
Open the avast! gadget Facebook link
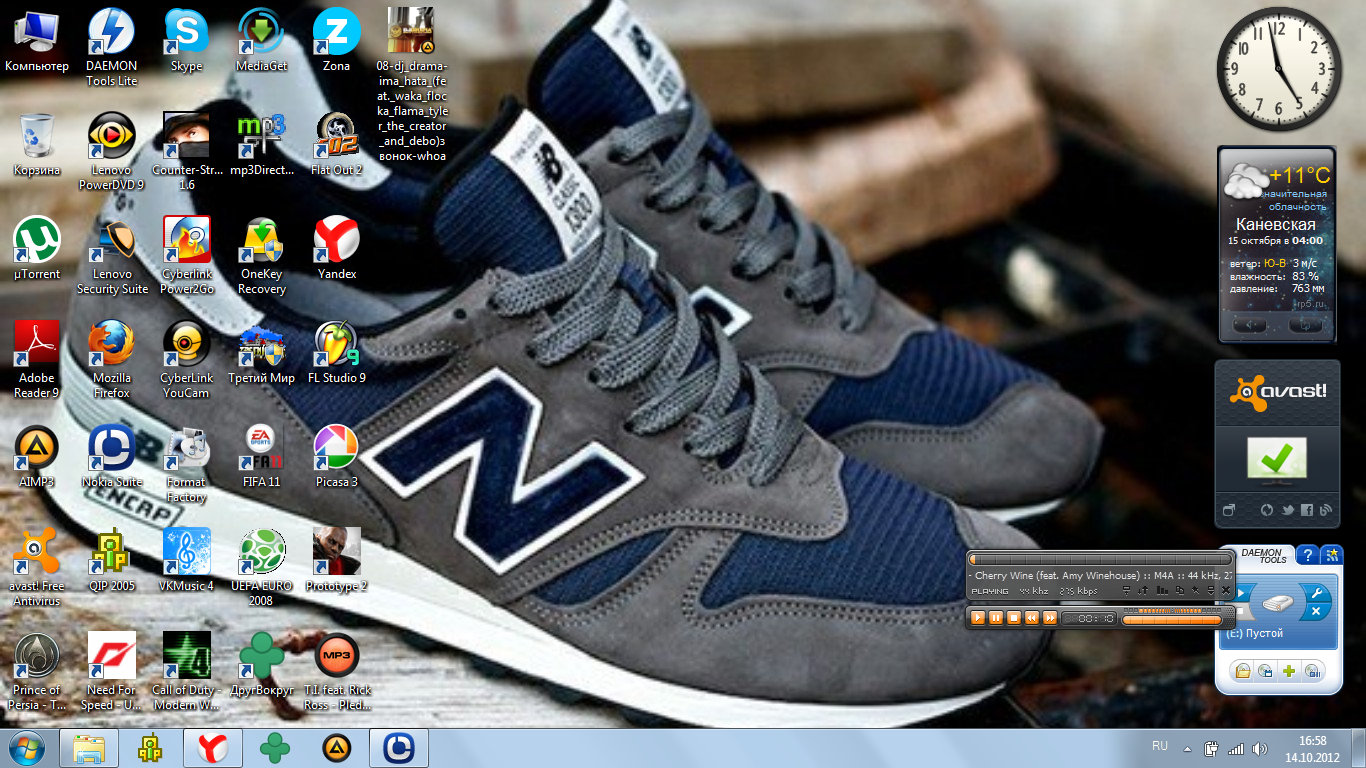pos(1307,510)
